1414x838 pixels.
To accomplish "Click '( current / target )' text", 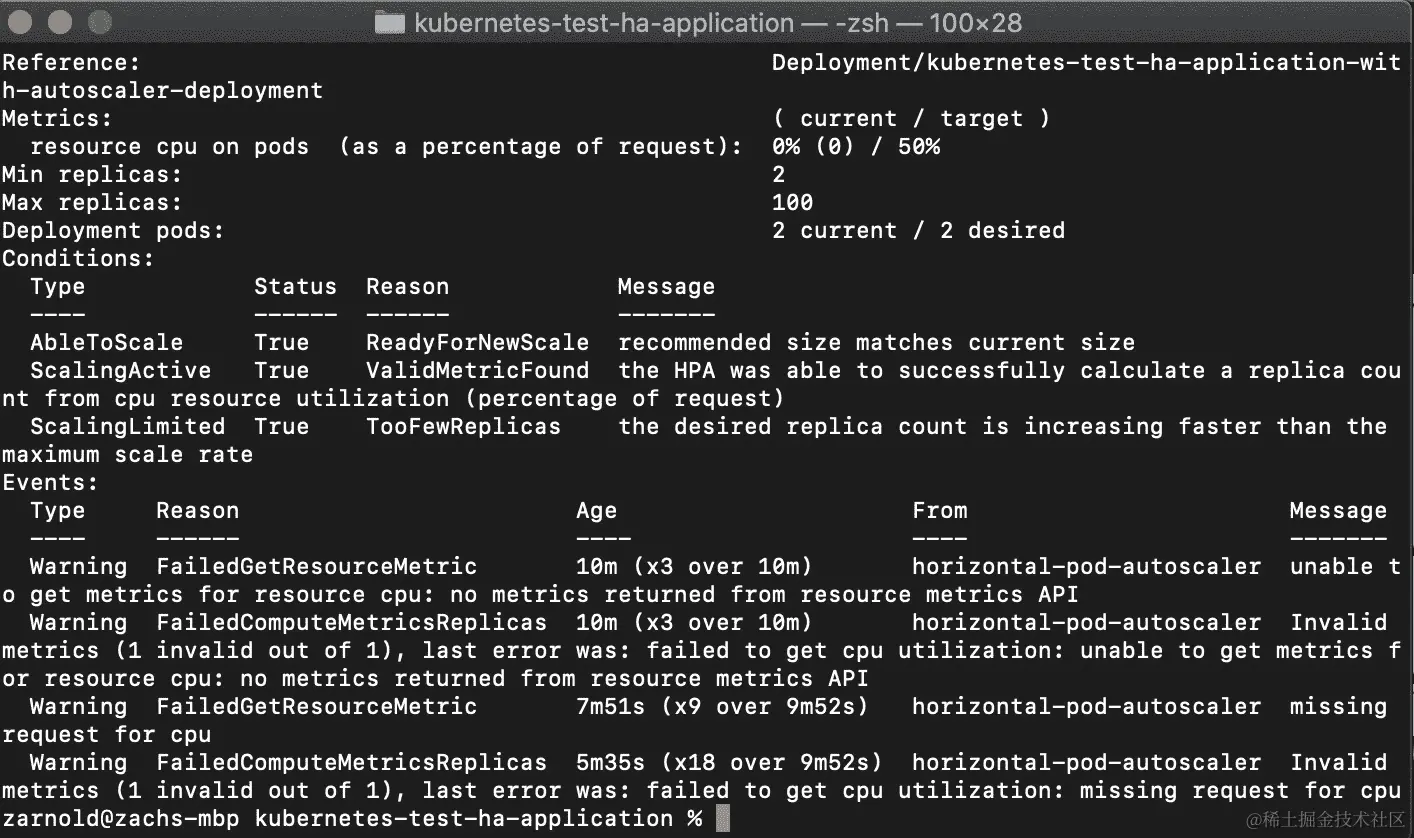I will click(x=912, y=119).
